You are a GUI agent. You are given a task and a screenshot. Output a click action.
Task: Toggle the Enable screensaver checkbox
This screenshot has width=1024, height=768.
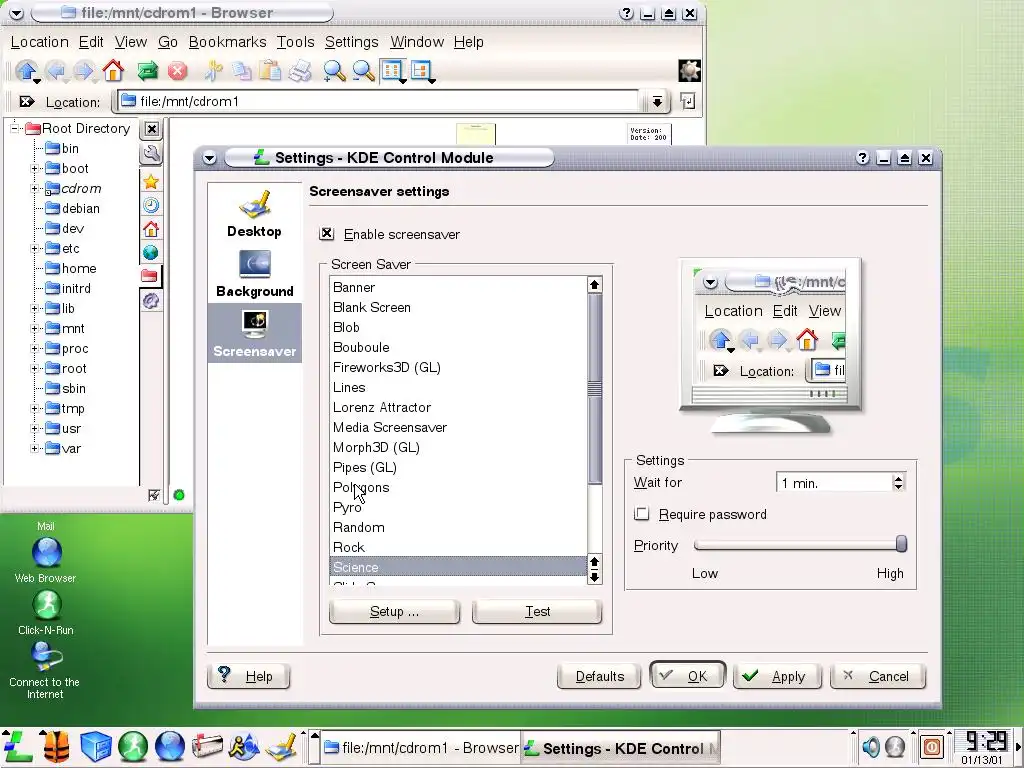point(327,234)
